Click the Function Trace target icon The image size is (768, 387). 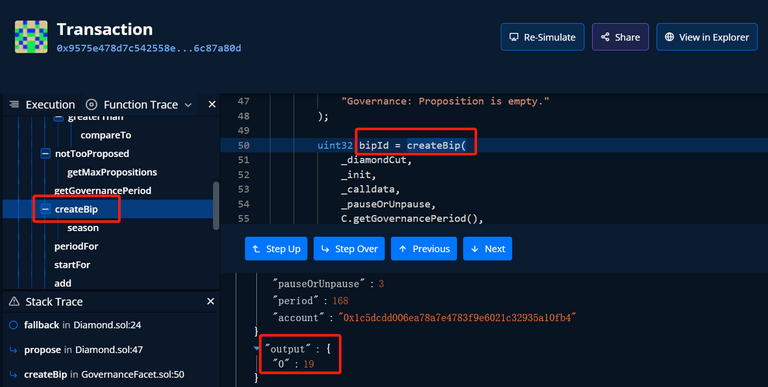point(92,104)
